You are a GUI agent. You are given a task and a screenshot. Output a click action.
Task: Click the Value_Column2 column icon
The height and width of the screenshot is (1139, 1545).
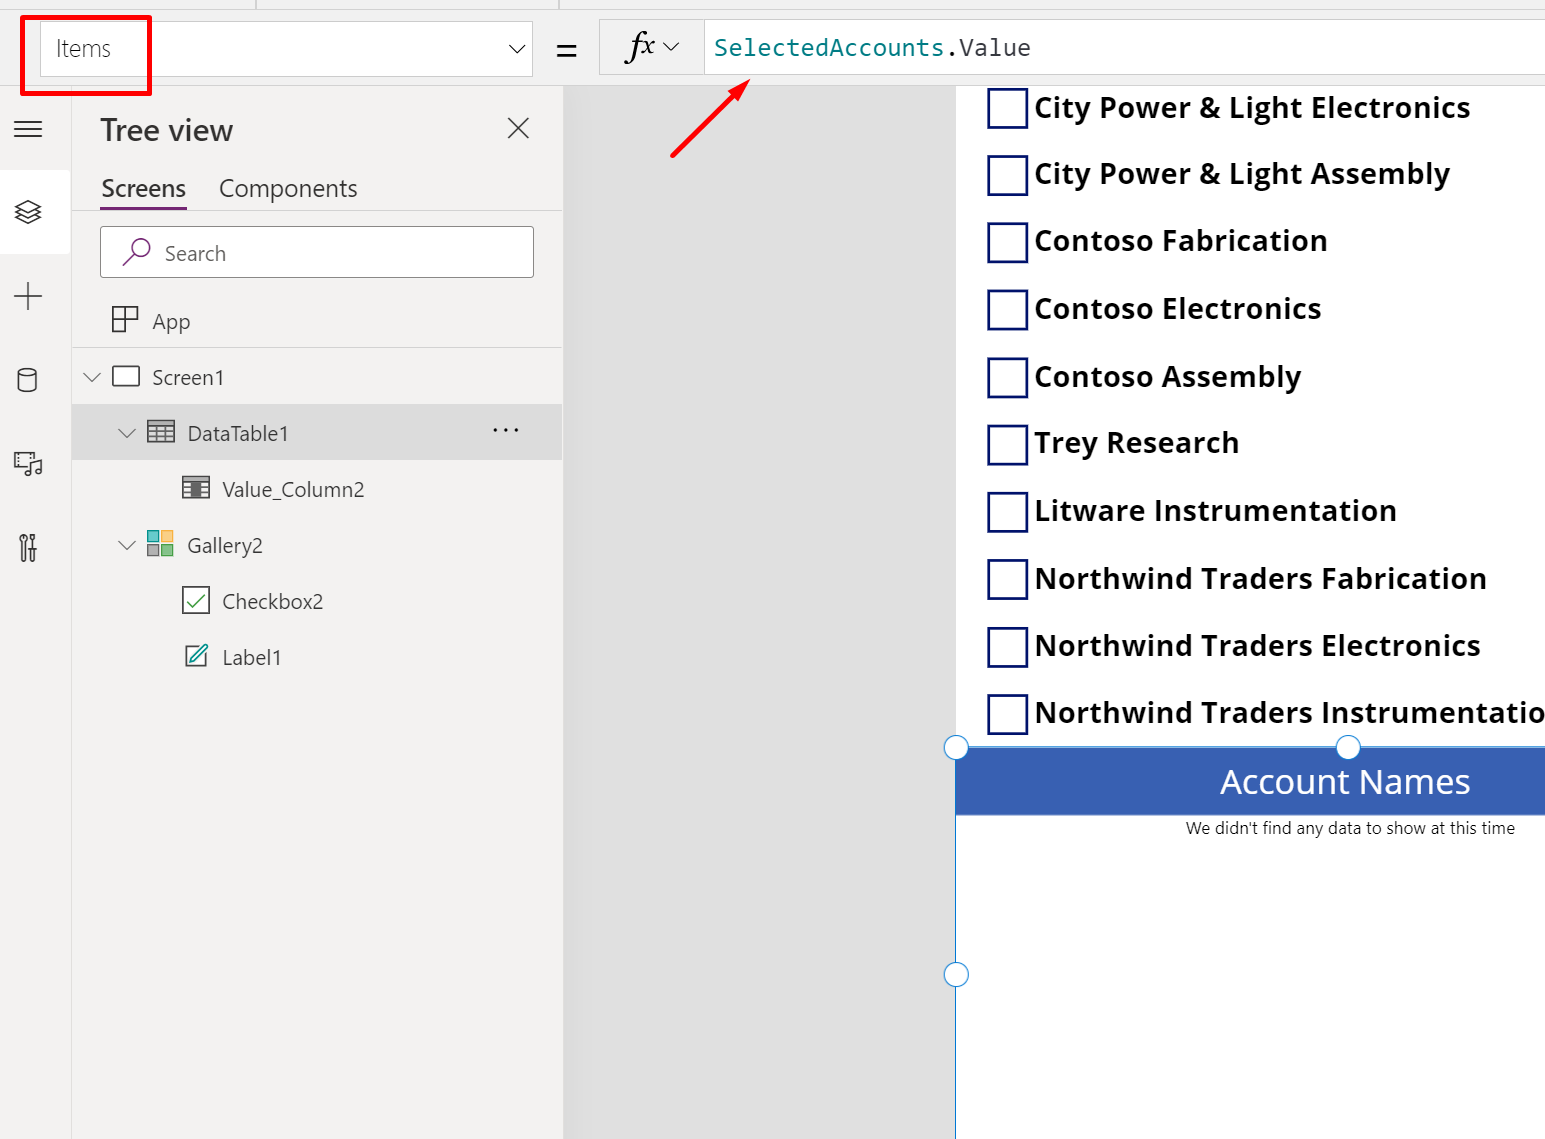coord(196,488)
